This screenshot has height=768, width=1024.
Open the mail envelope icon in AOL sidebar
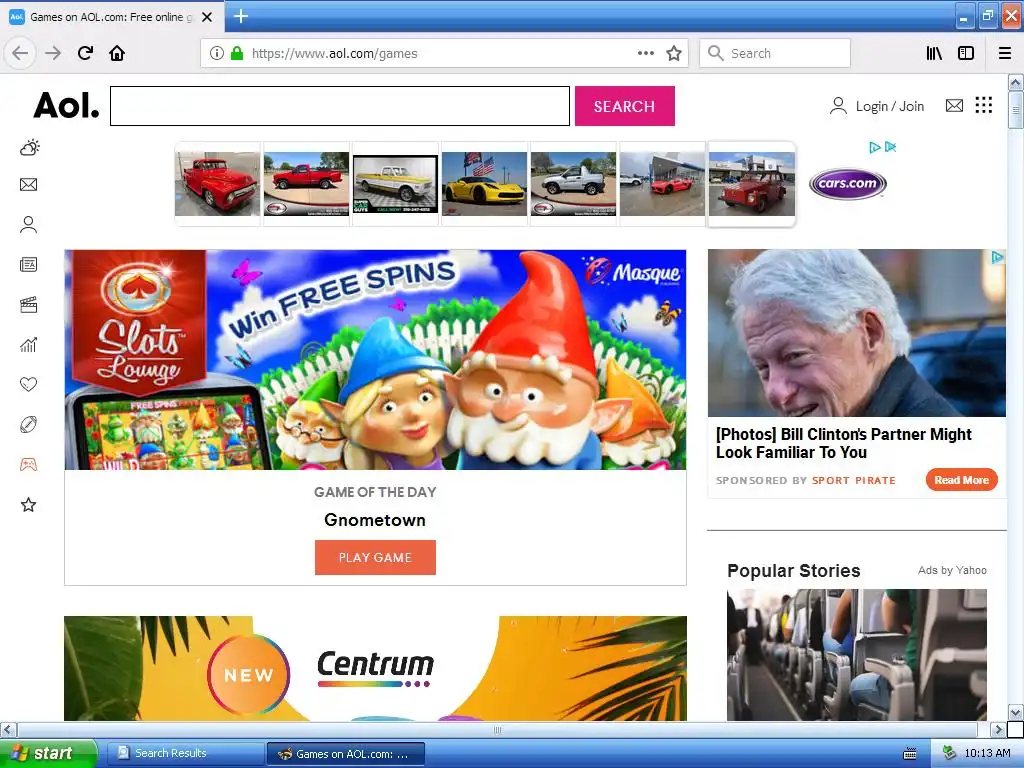point(28,185)
